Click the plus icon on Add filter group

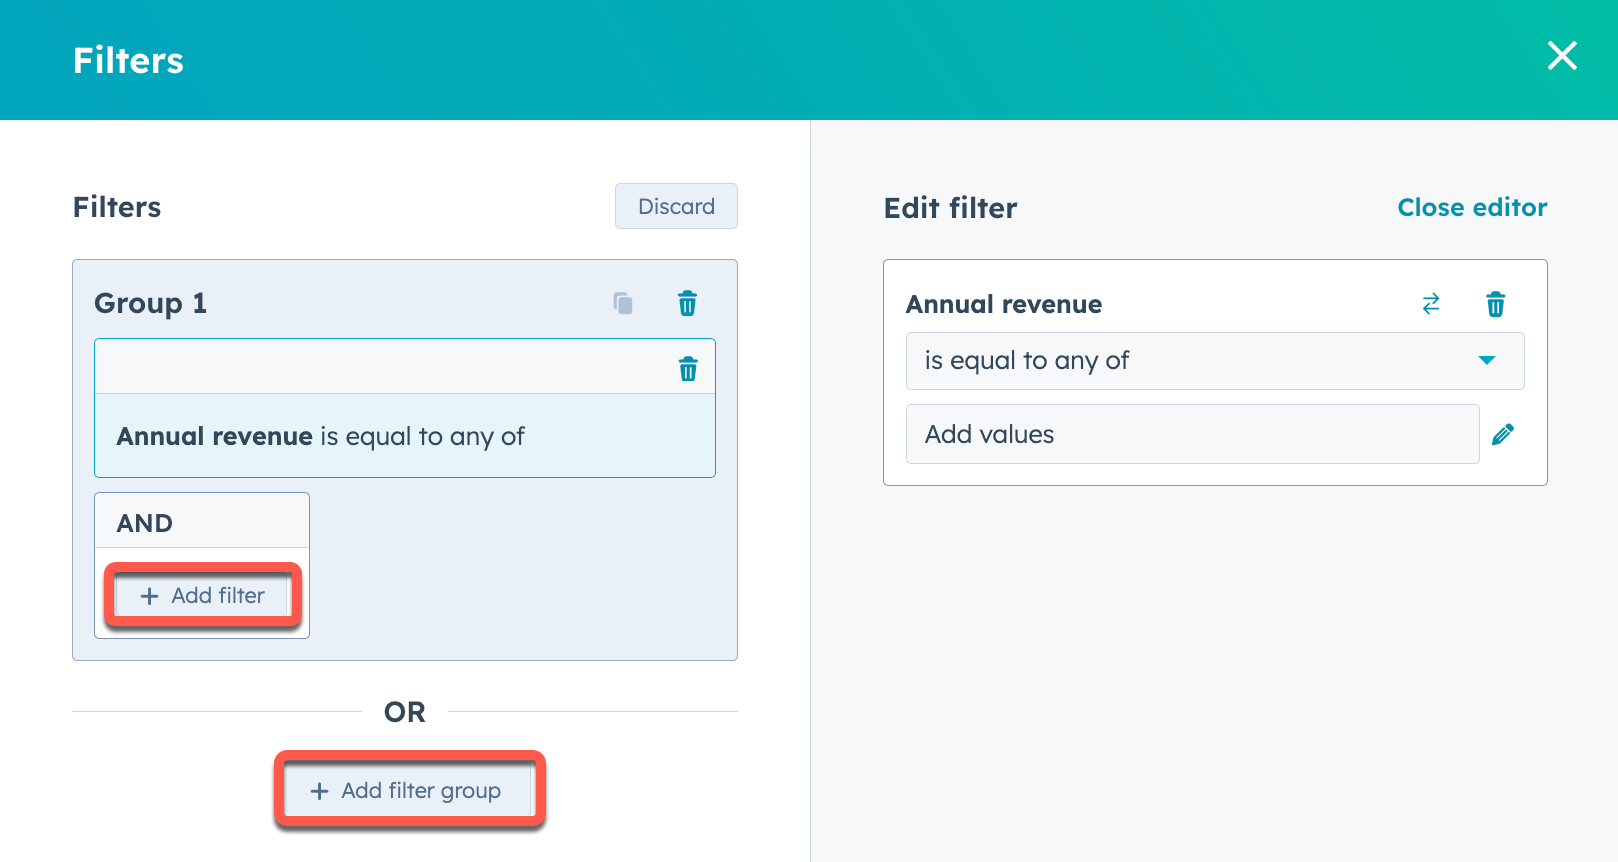pos(320,791)
